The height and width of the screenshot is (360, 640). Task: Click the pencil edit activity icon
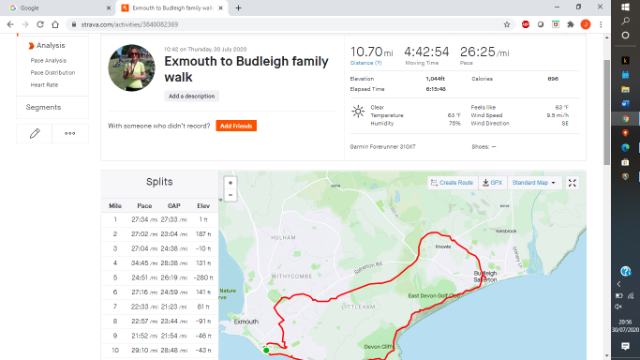point(35,133)
